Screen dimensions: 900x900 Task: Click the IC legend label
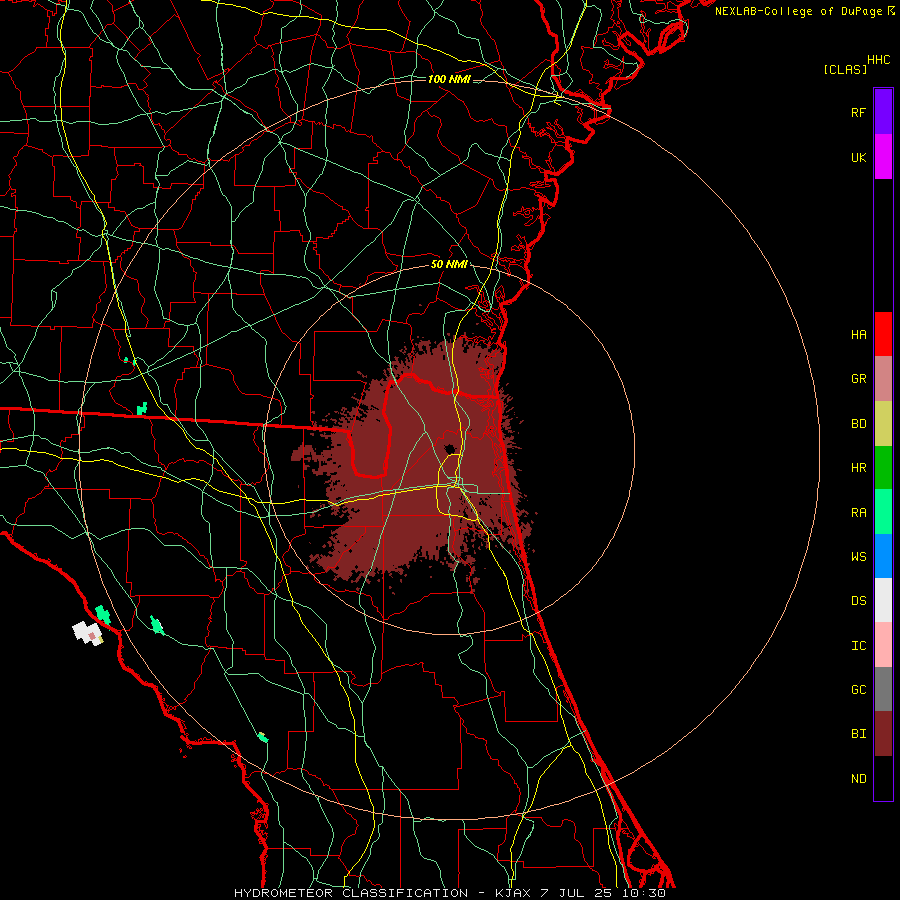[x=858, y=645]
